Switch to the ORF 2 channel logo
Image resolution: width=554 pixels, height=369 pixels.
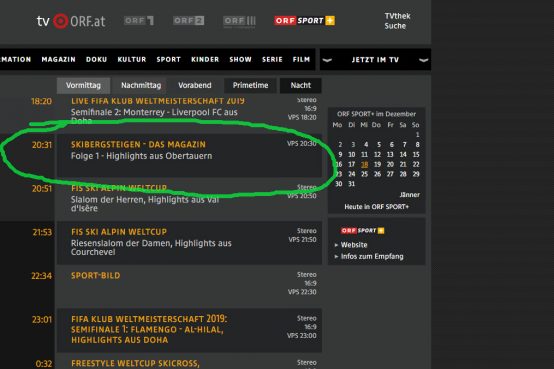coord(189,21)
